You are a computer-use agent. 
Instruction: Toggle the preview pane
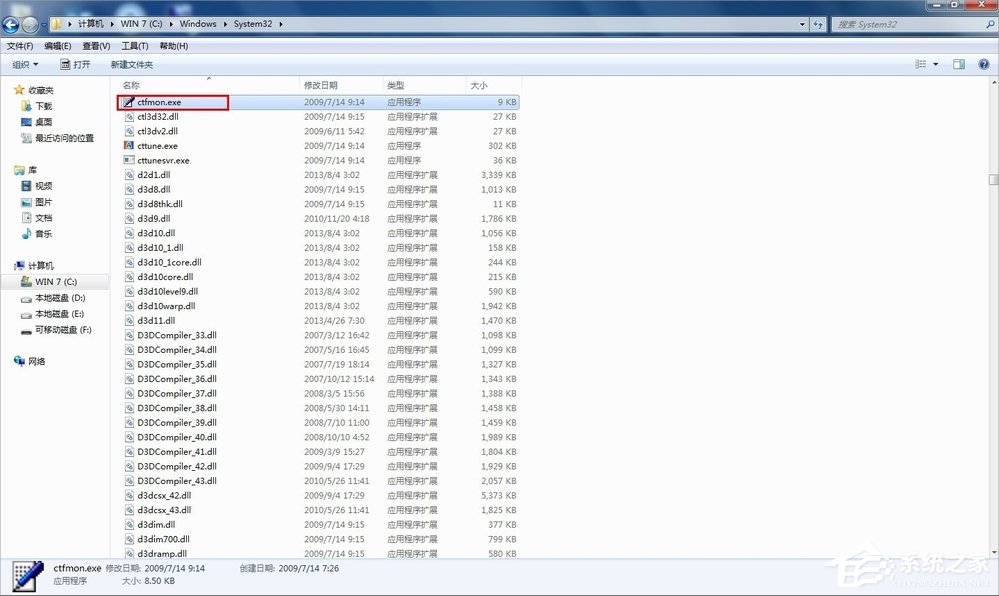(x=957, y=64)
